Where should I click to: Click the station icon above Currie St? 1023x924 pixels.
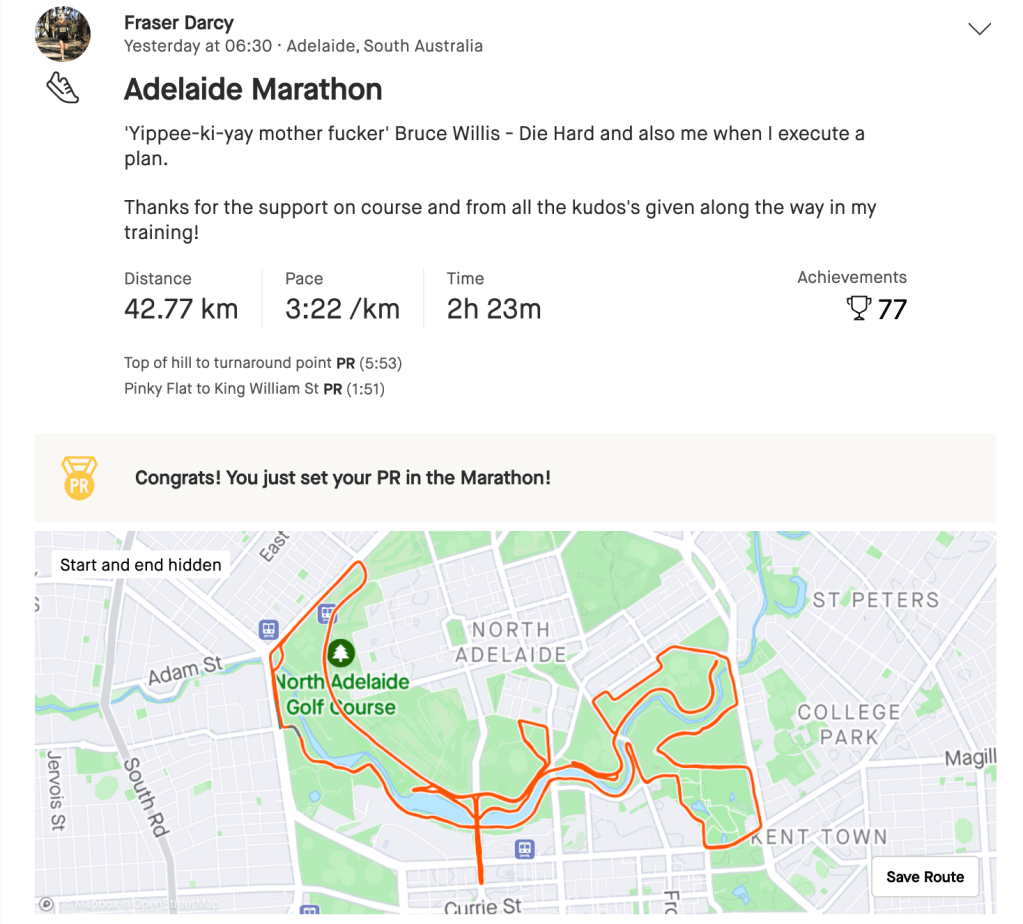pos(523,849)
